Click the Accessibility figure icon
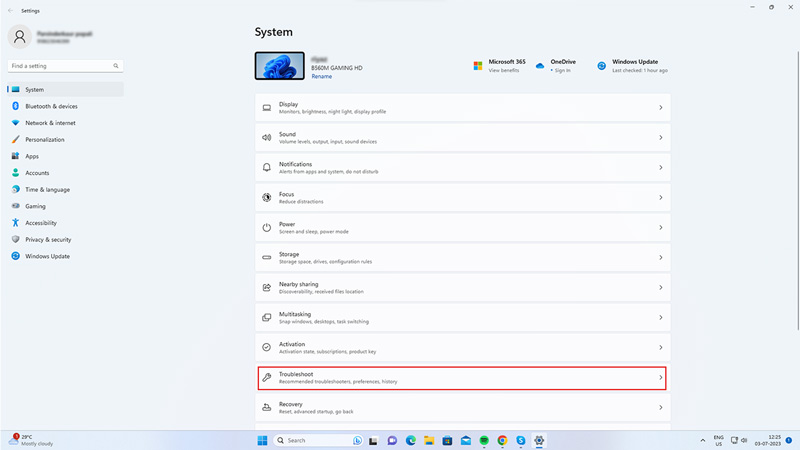The width and height of the screenshot is (800, 450). 16,222
